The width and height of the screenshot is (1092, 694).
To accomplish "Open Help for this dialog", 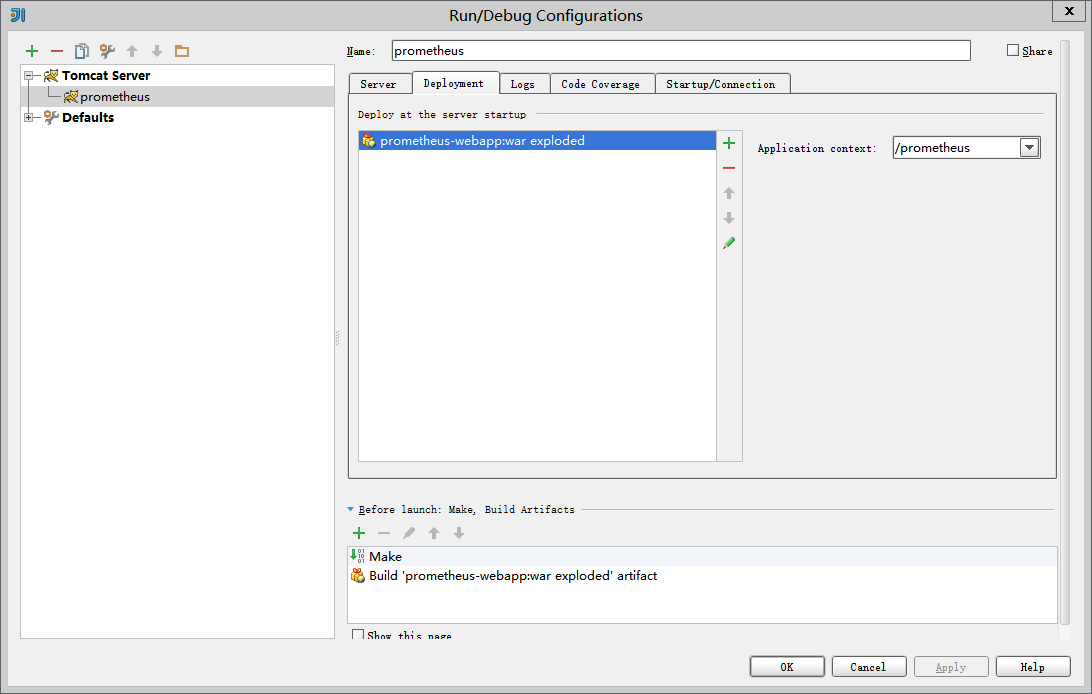I will [1033, 667].
